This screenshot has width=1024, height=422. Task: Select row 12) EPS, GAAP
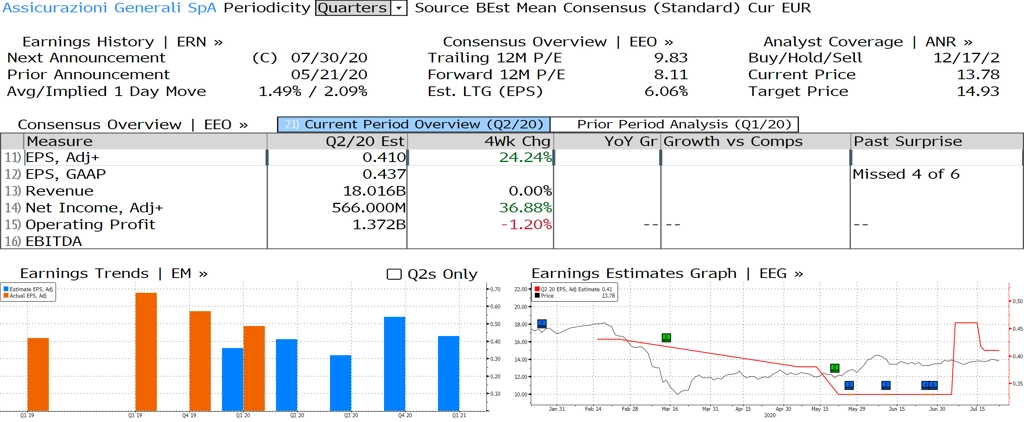click(512, 174)
